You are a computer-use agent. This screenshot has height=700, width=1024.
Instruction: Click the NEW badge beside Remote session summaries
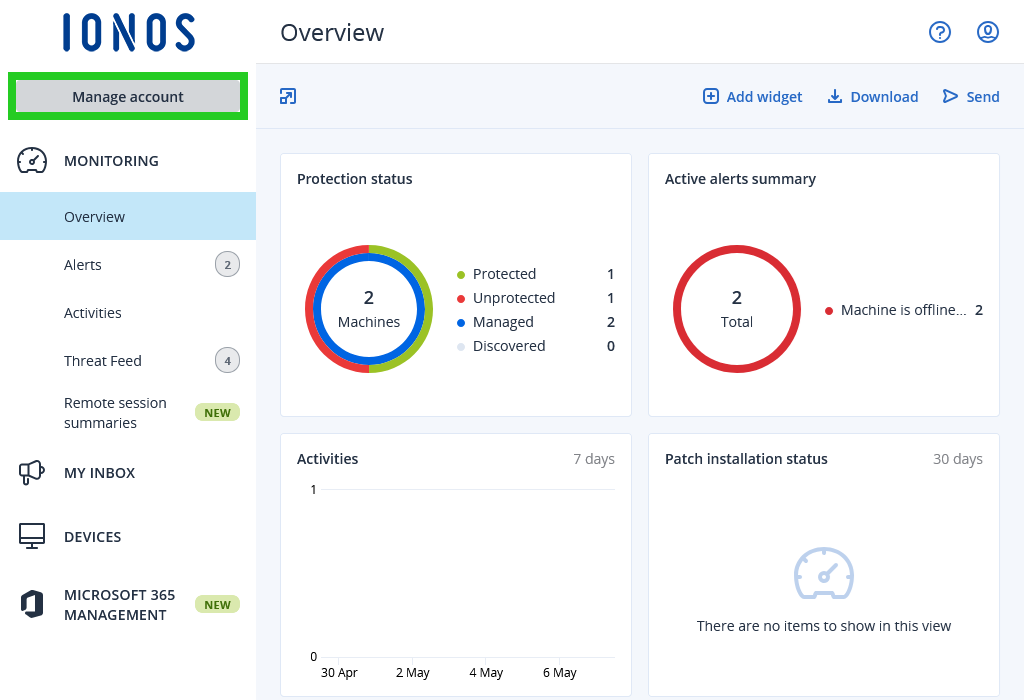pos(217,413)
